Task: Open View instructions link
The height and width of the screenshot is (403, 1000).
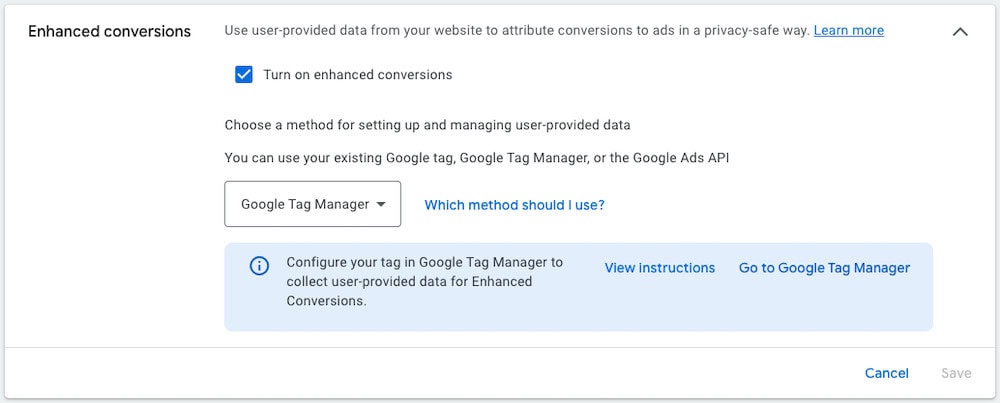Action: [659, 268]
